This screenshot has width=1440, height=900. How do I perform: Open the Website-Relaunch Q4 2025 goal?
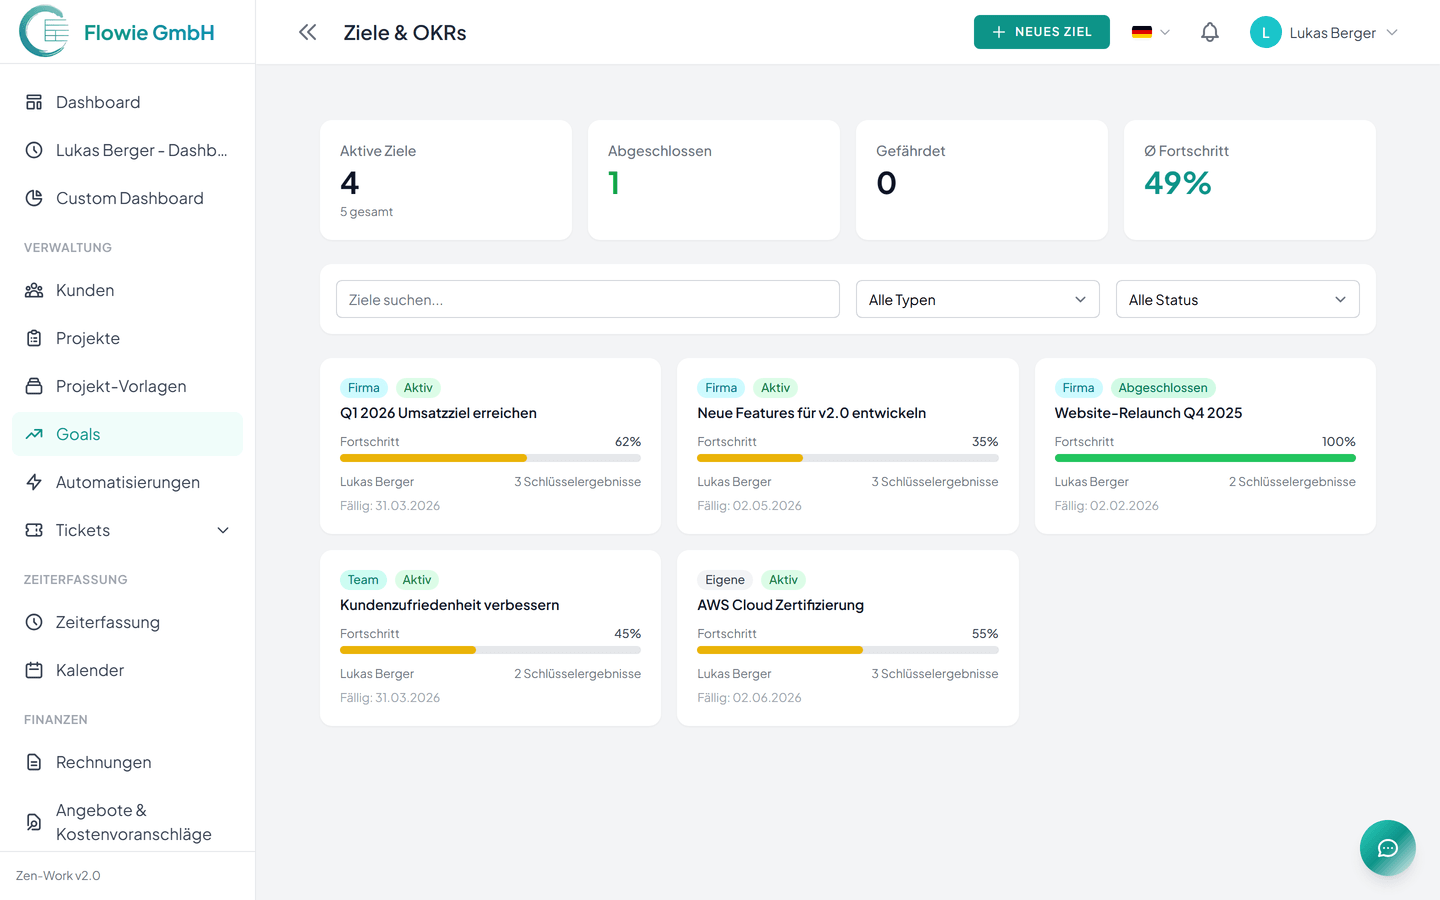click(x=1148, y=413)
